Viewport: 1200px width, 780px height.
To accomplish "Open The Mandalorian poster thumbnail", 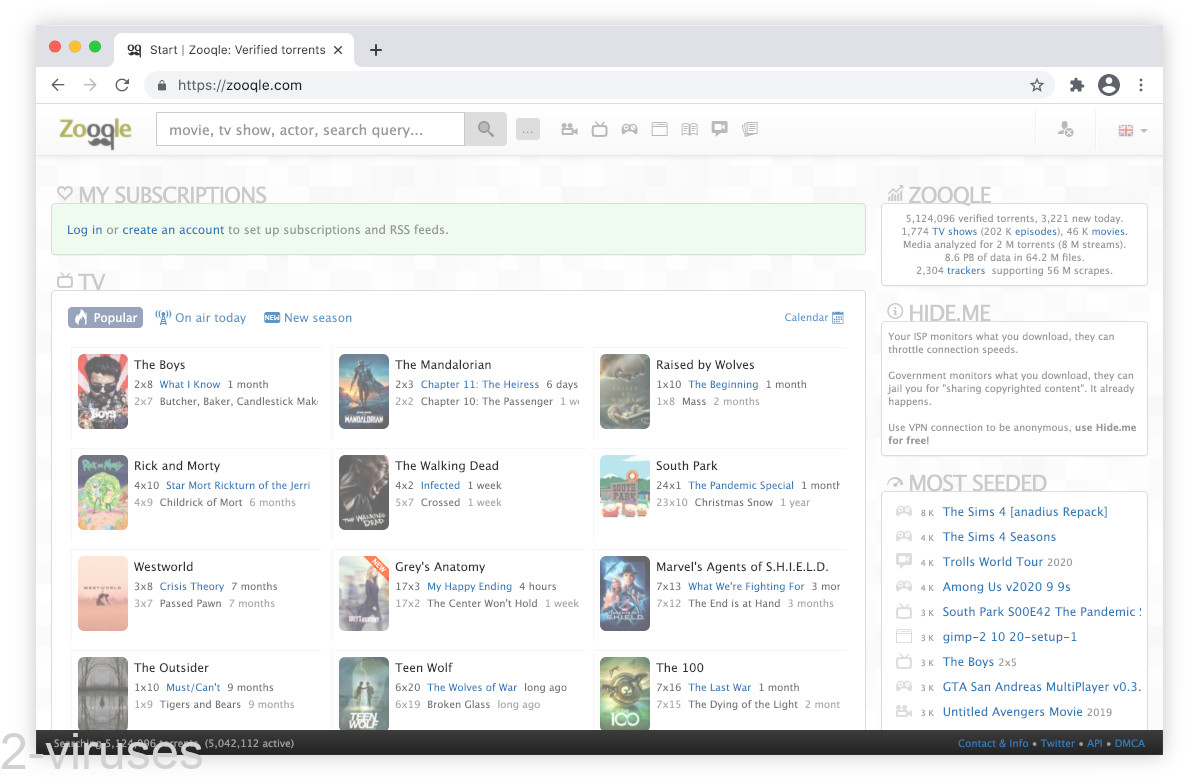I will 364,391.
